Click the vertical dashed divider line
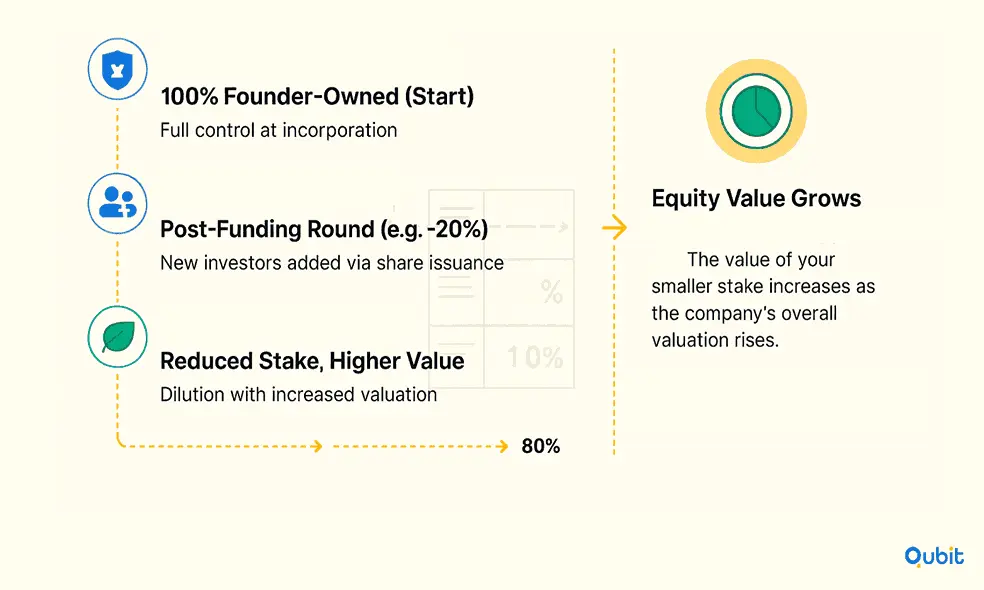The height and width of the screenshot is (590, 984). click(614, 251)
